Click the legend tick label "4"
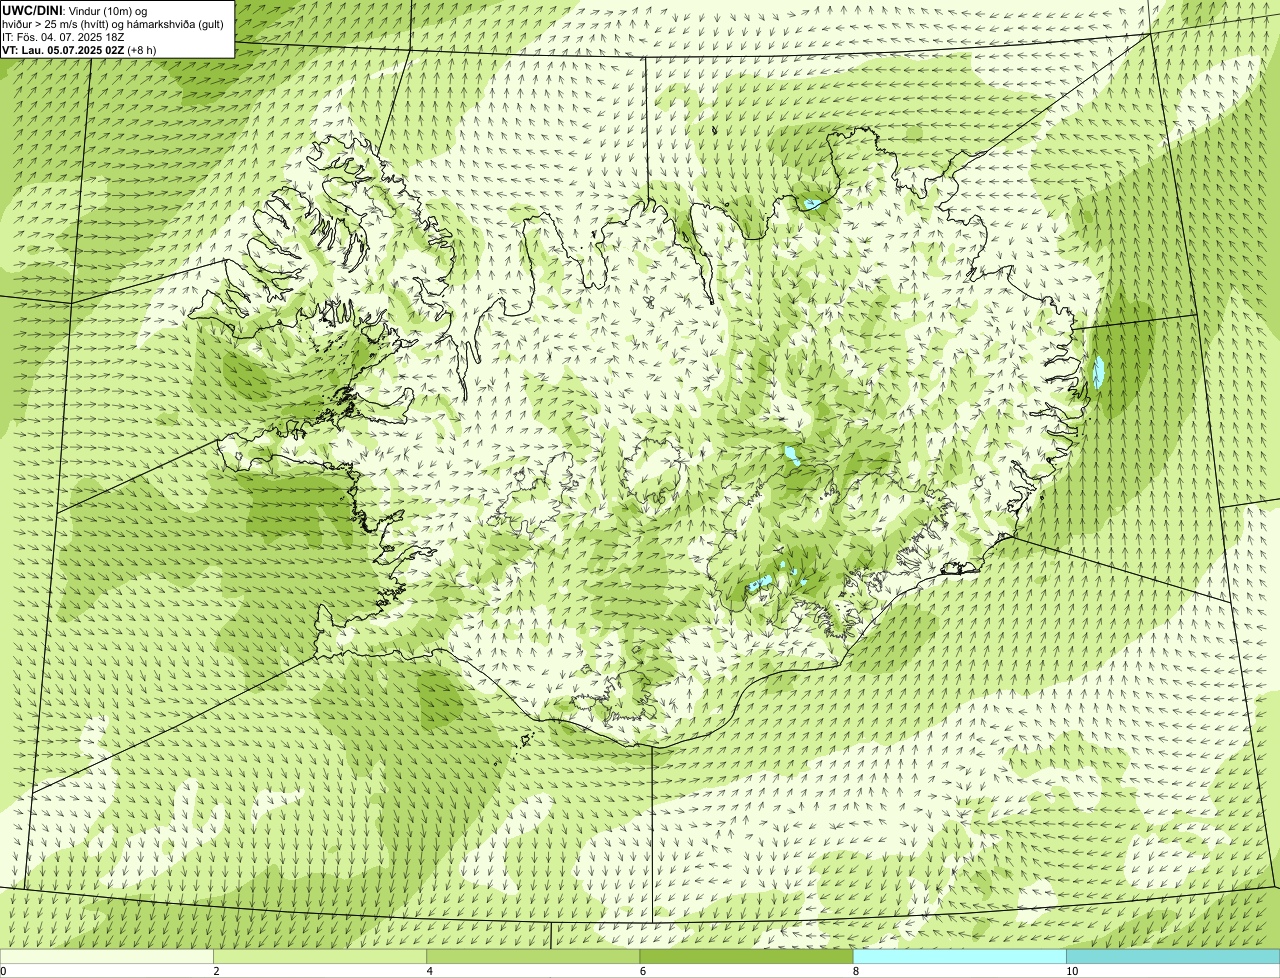Viewport: 1280px width, 978px height. pos(430,971)
